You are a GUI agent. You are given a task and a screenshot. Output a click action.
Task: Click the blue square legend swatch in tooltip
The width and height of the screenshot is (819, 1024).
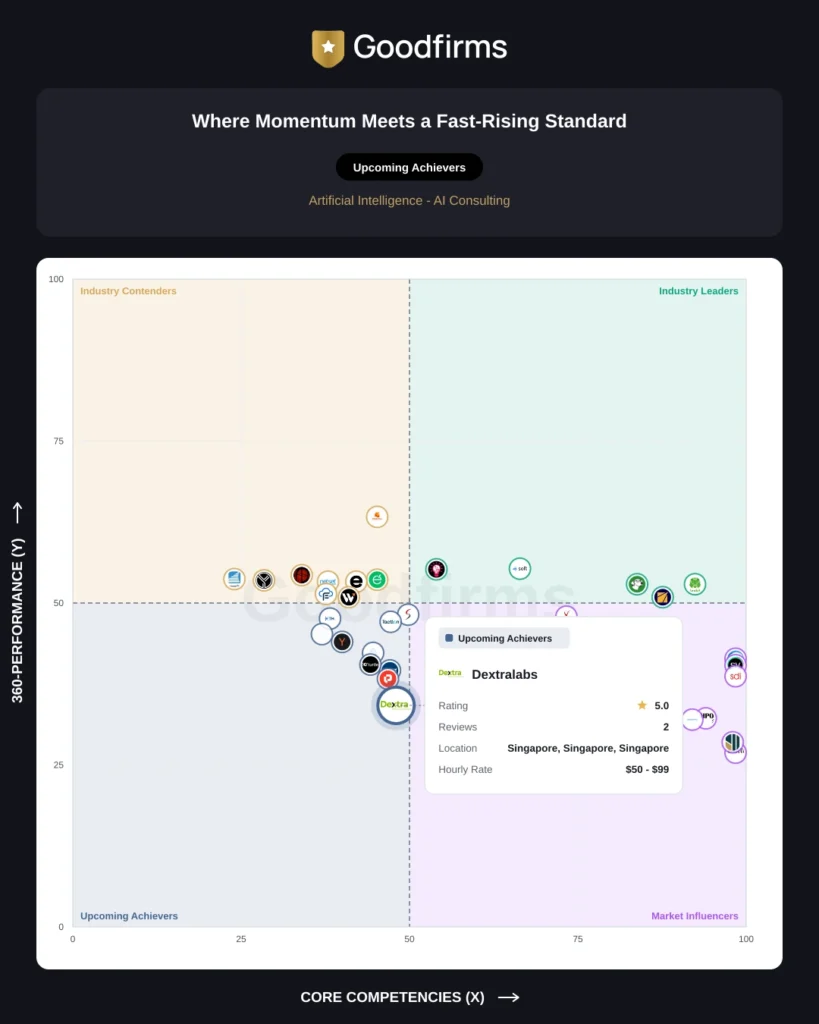point(449,638)
